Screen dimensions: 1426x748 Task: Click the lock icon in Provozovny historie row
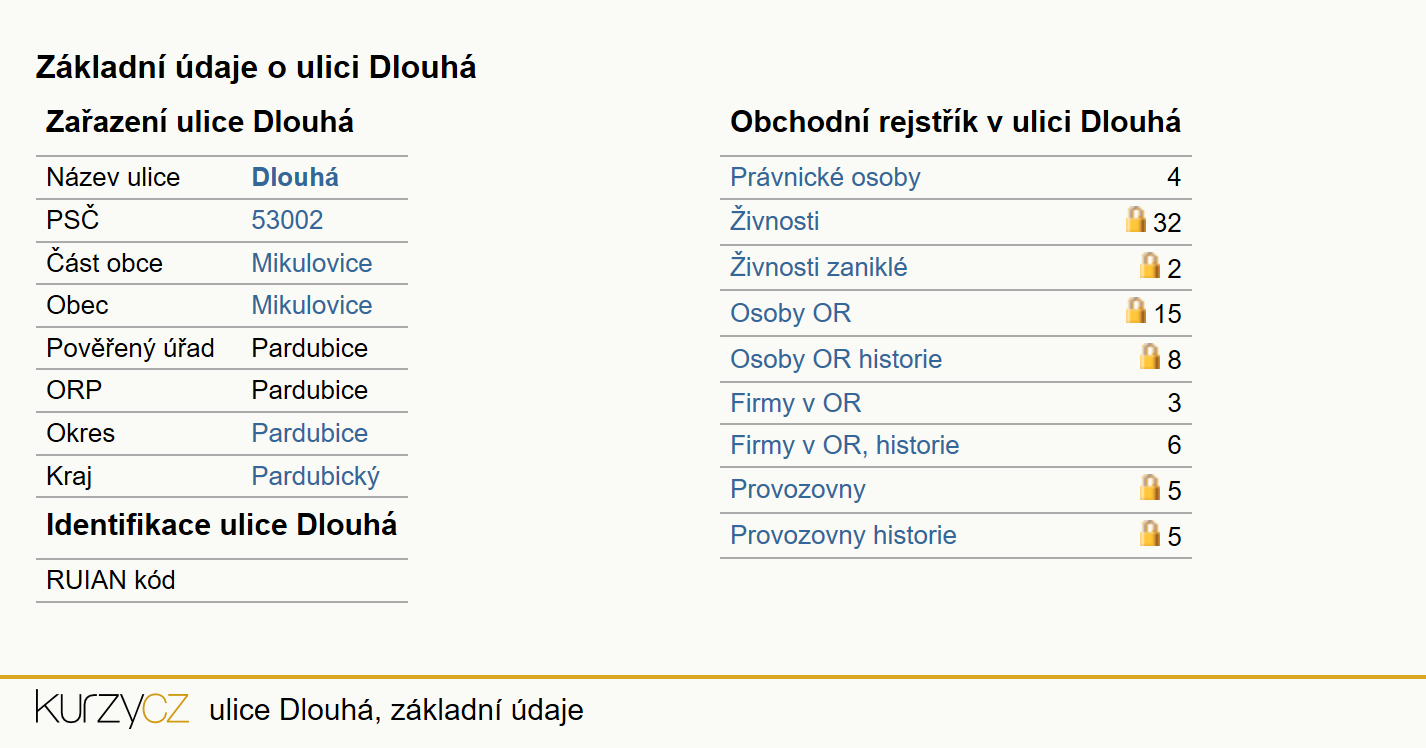click(1150, 533)
